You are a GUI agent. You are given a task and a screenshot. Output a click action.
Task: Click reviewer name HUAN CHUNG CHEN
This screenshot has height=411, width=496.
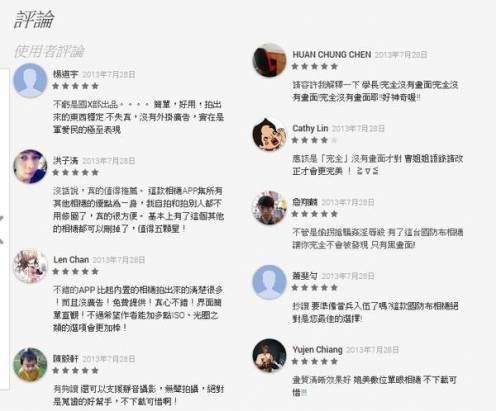pyautogui.click(x=332, y=55)
